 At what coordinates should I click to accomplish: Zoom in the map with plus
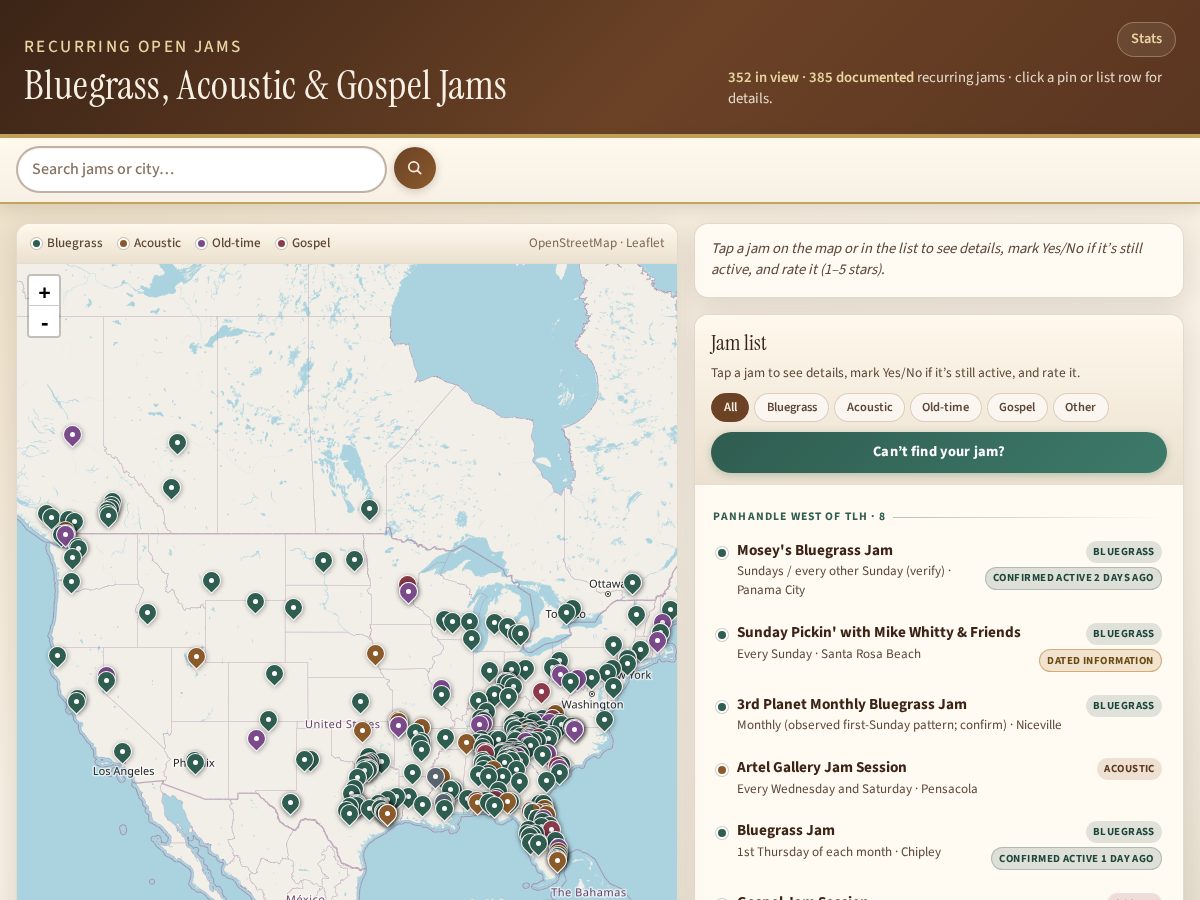(x=44, y=291)
